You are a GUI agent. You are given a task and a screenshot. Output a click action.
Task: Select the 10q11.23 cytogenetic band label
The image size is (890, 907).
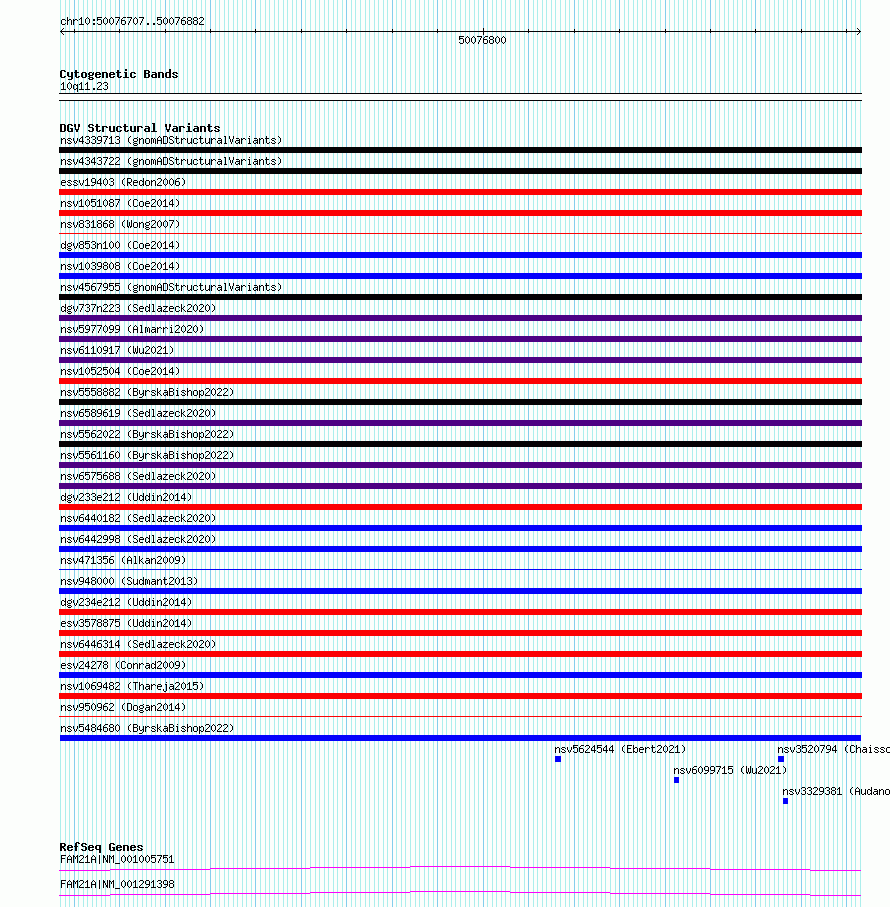(x=84, y=87)
